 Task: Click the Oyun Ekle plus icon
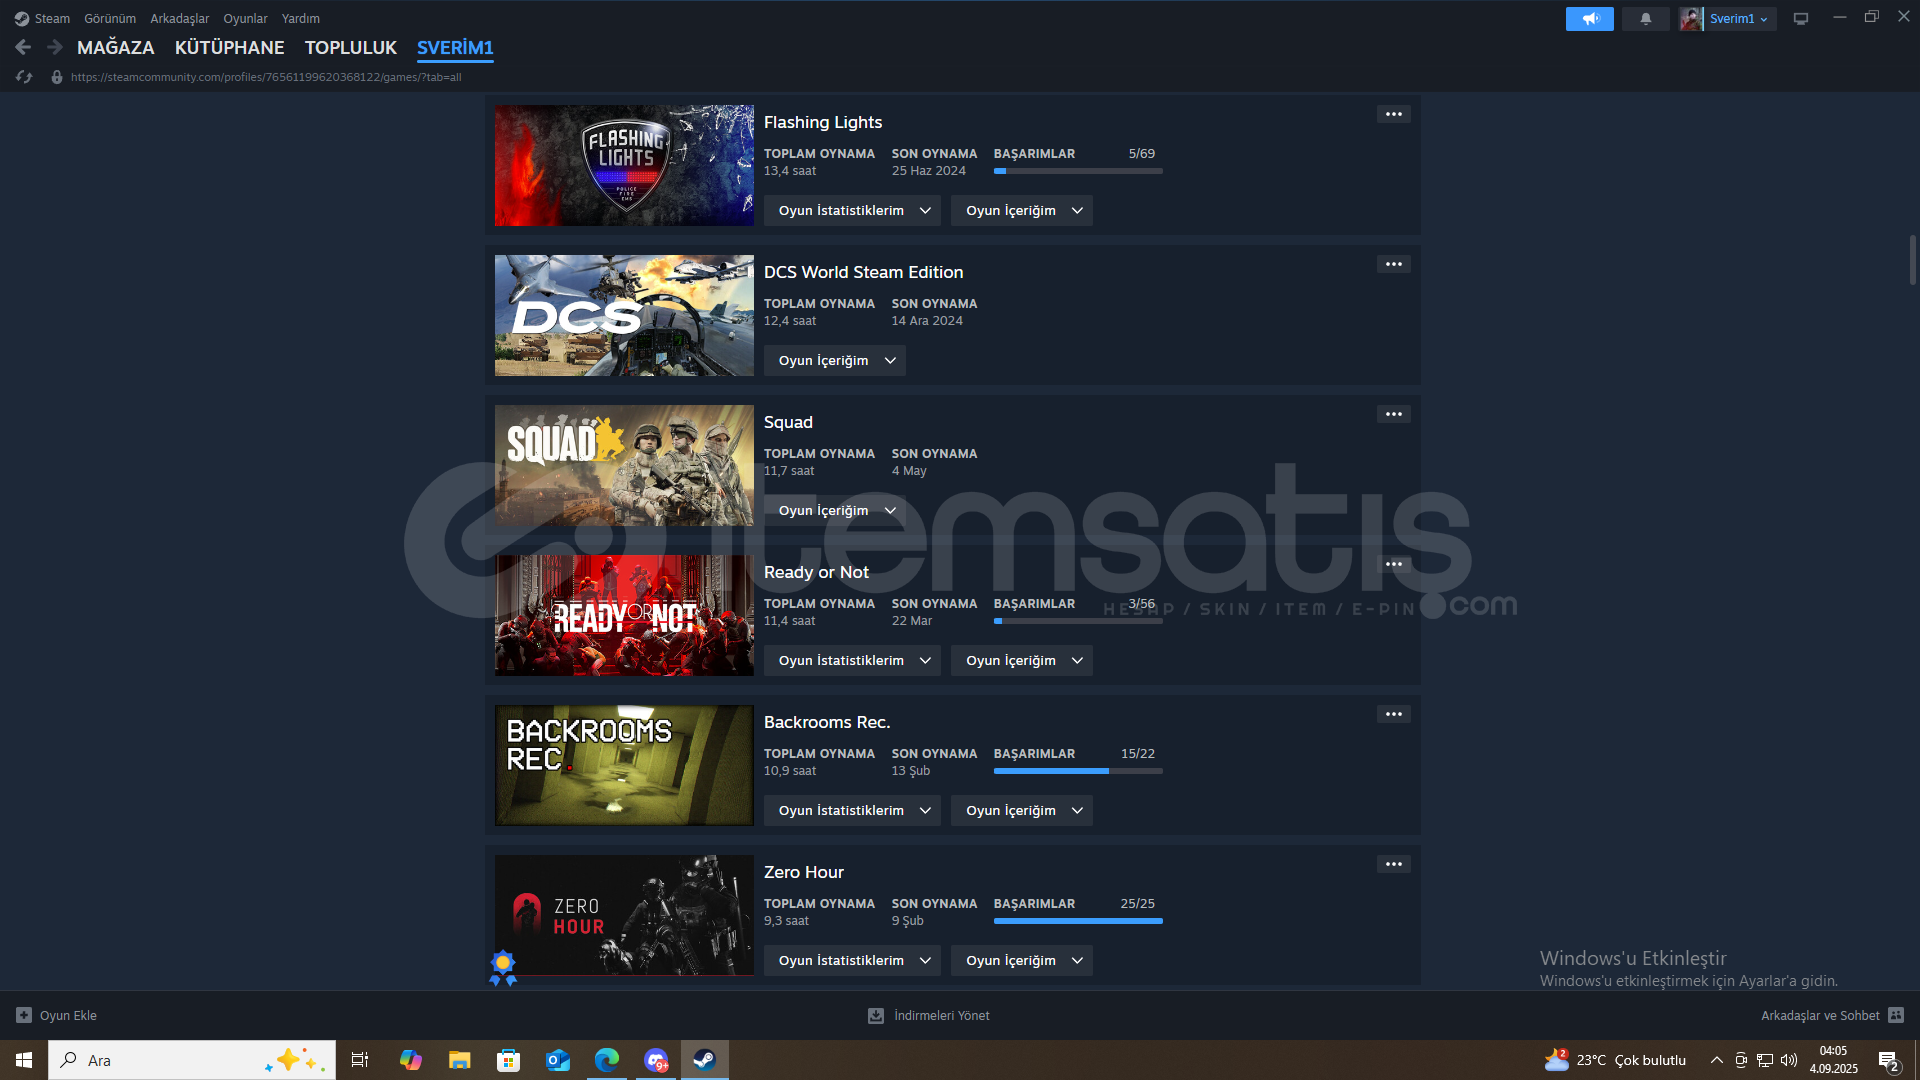(x=24, y=1015)
